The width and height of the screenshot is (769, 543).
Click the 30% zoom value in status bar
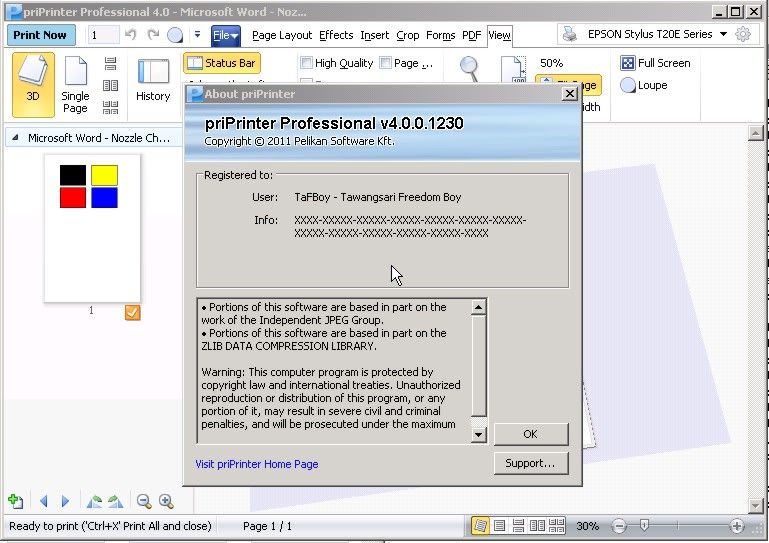(588, 526)
